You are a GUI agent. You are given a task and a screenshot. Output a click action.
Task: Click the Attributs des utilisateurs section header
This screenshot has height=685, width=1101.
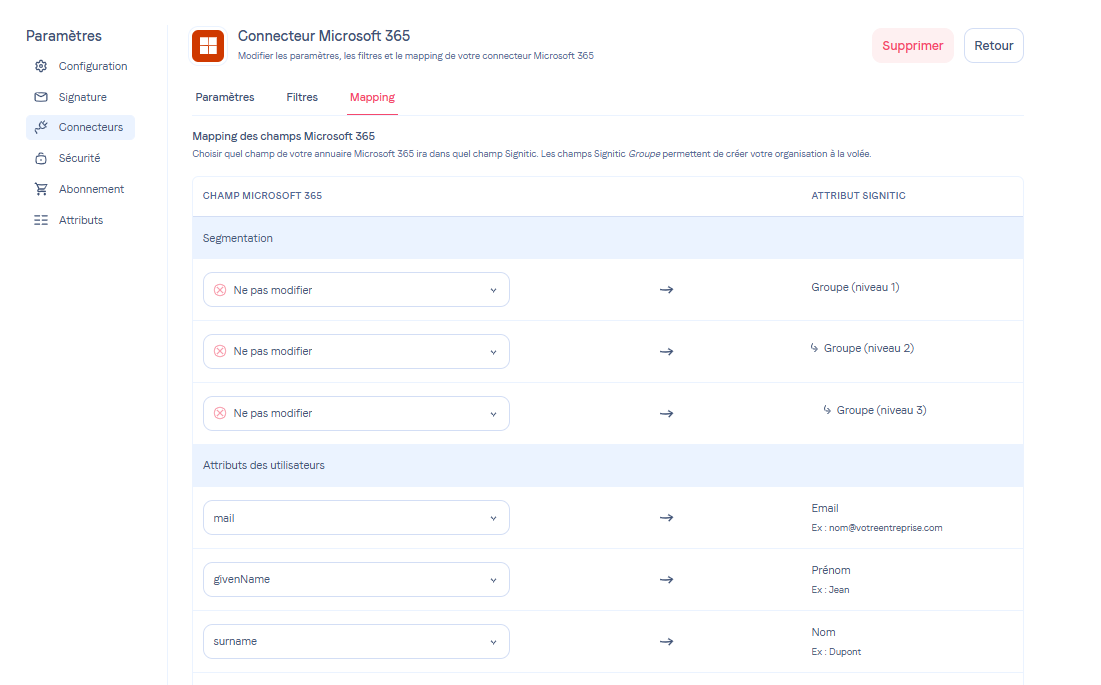pos(607,465)
